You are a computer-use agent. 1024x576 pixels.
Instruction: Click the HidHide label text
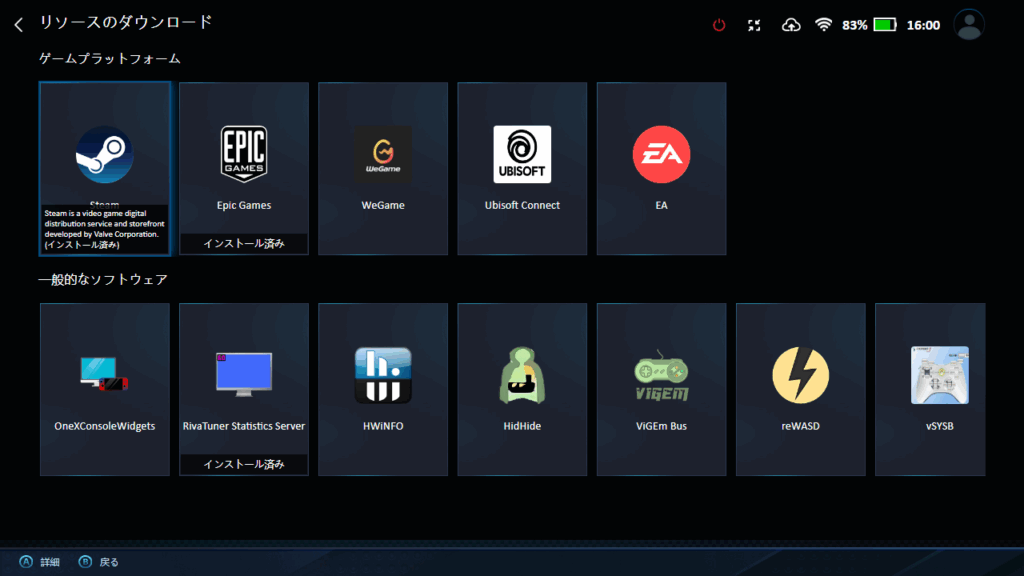click(522, 426)
